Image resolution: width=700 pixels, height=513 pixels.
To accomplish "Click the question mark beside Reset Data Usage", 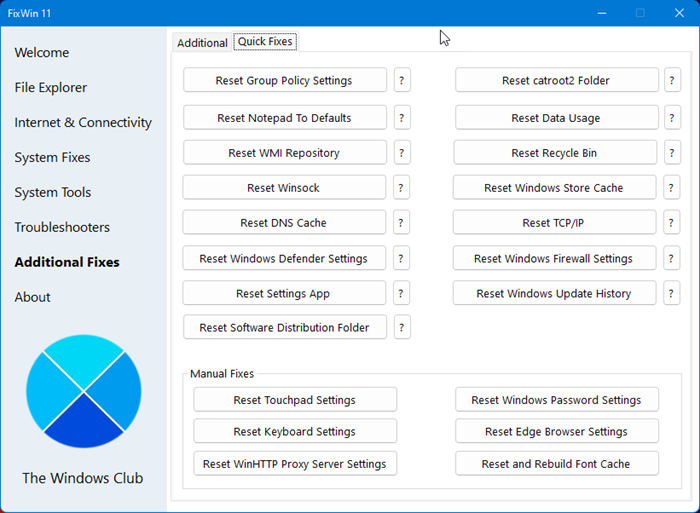I will (672, 118).
